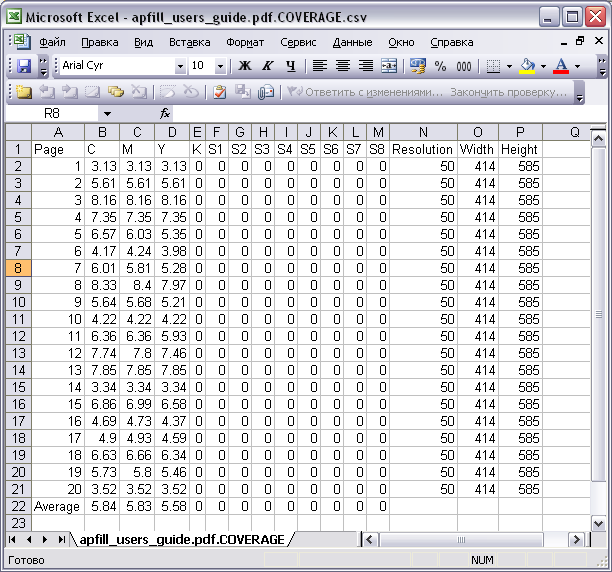Toggle italic К formatting

267,66
